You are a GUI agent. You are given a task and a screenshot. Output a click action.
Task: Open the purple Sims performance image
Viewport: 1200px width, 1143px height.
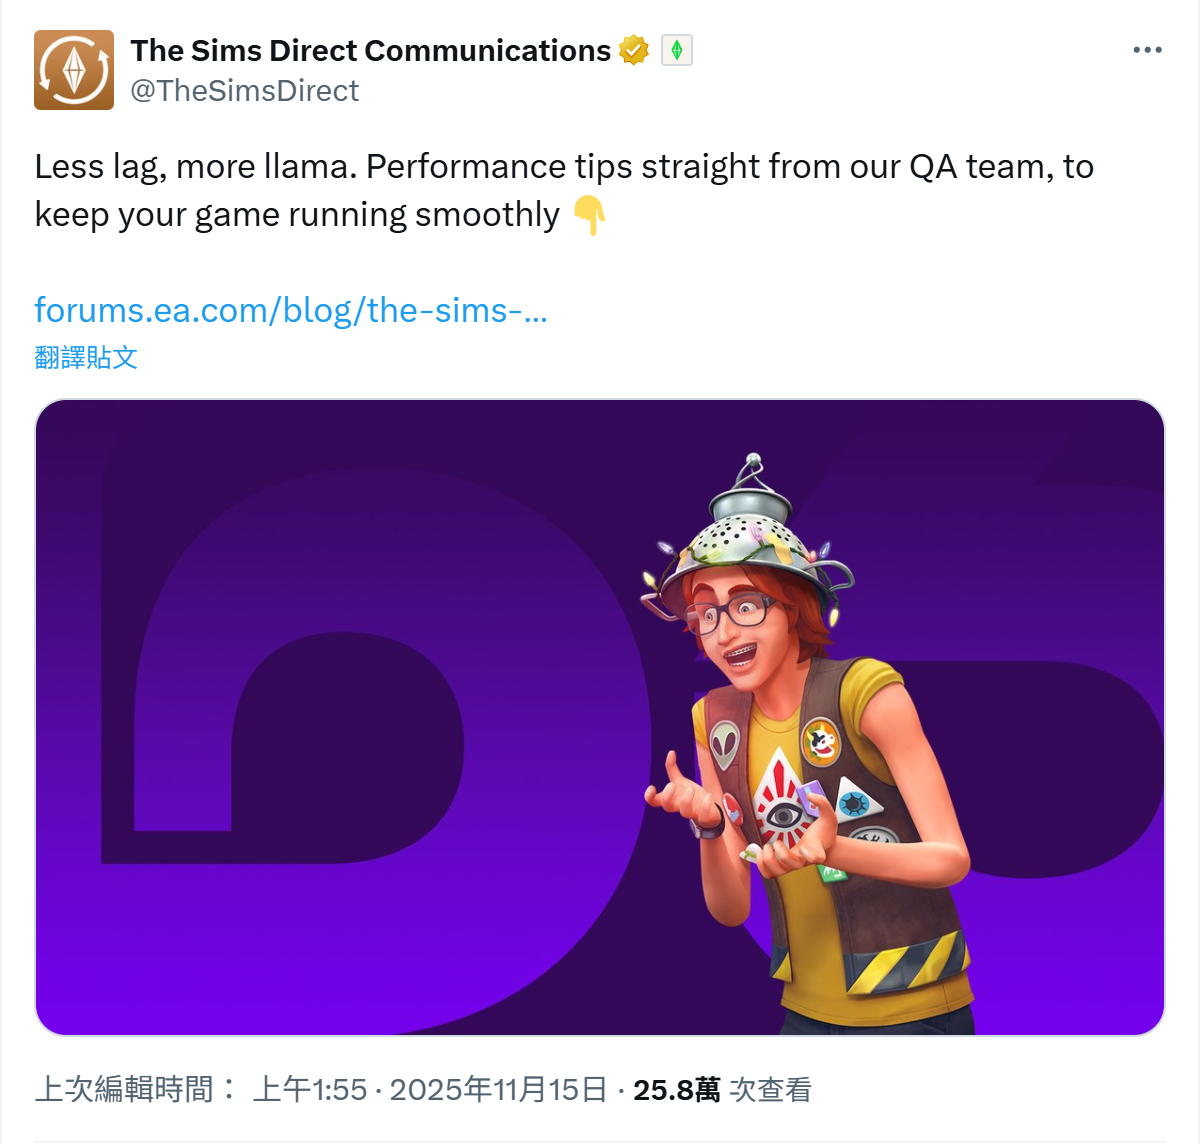(x=600, y=717)
